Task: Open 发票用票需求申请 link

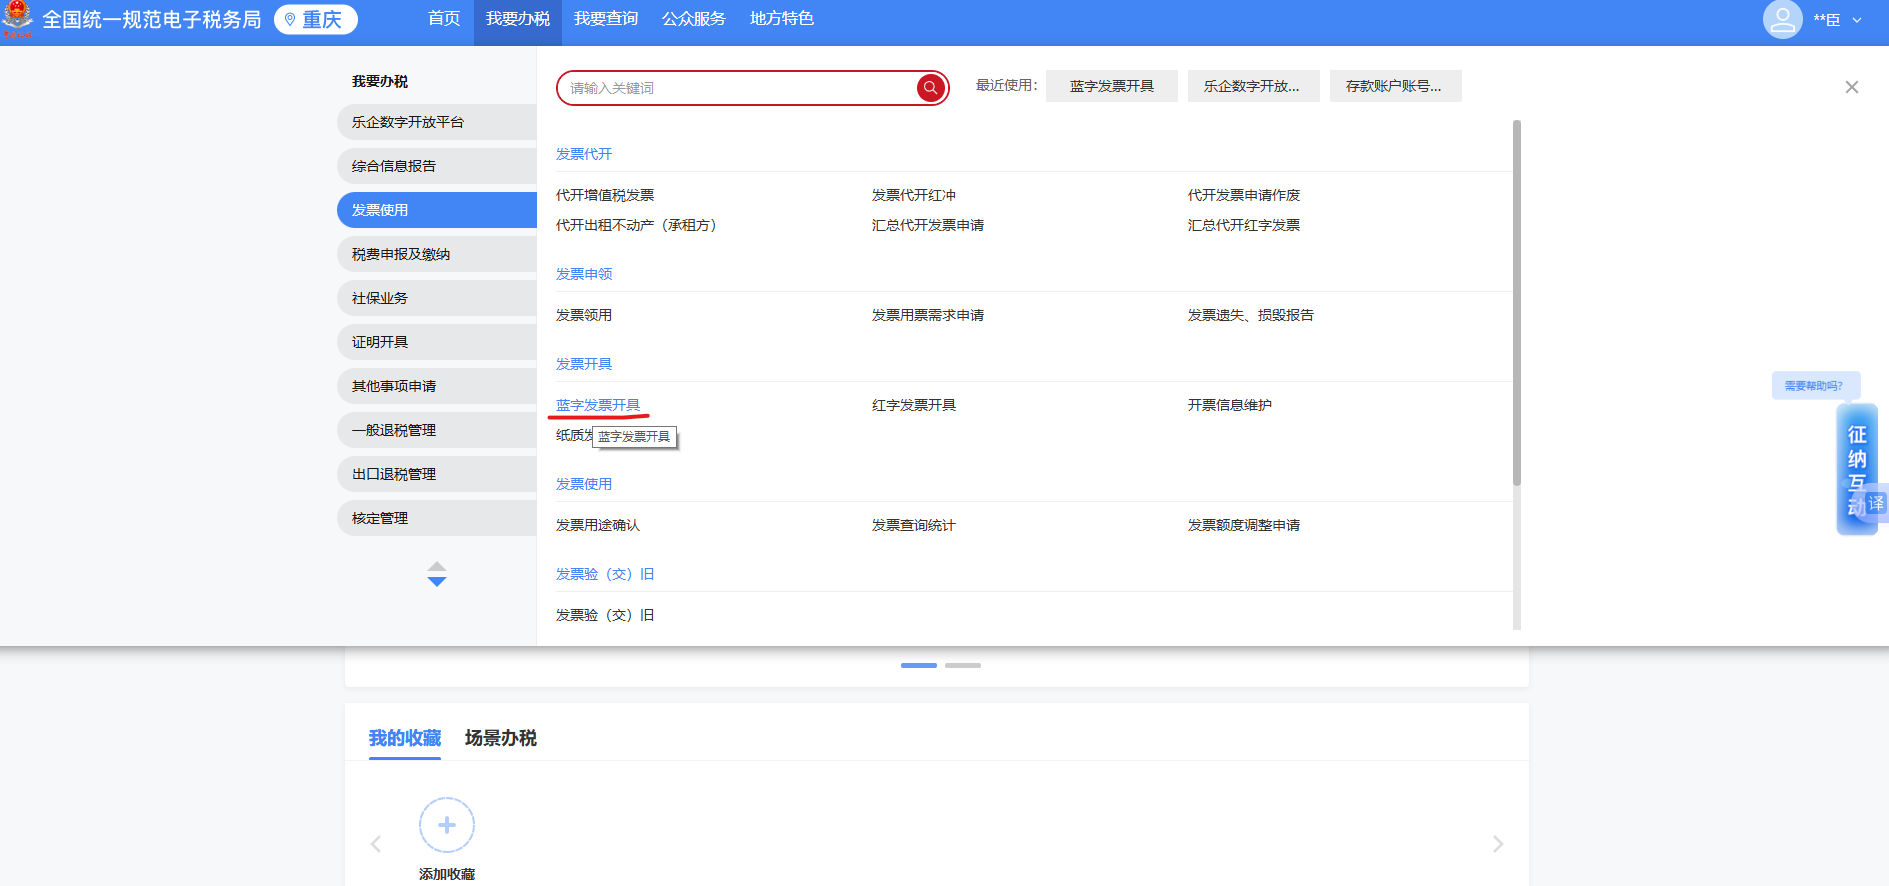Action: click(928, 315)
